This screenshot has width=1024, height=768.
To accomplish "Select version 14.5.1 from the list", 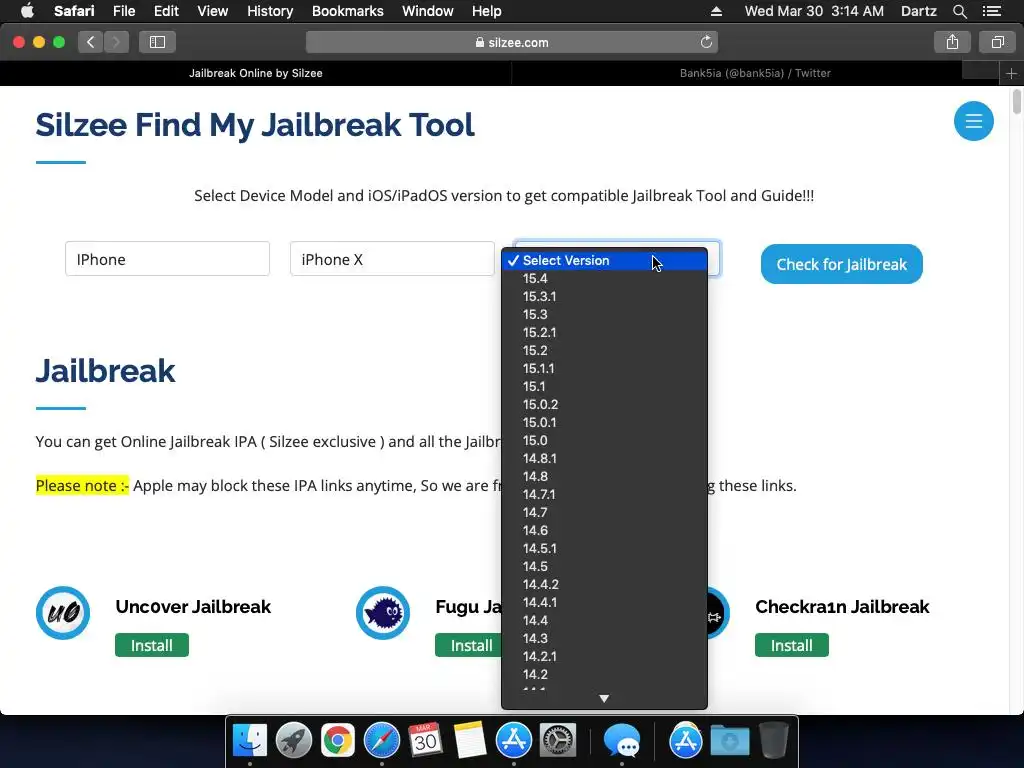I will point(604,549).
